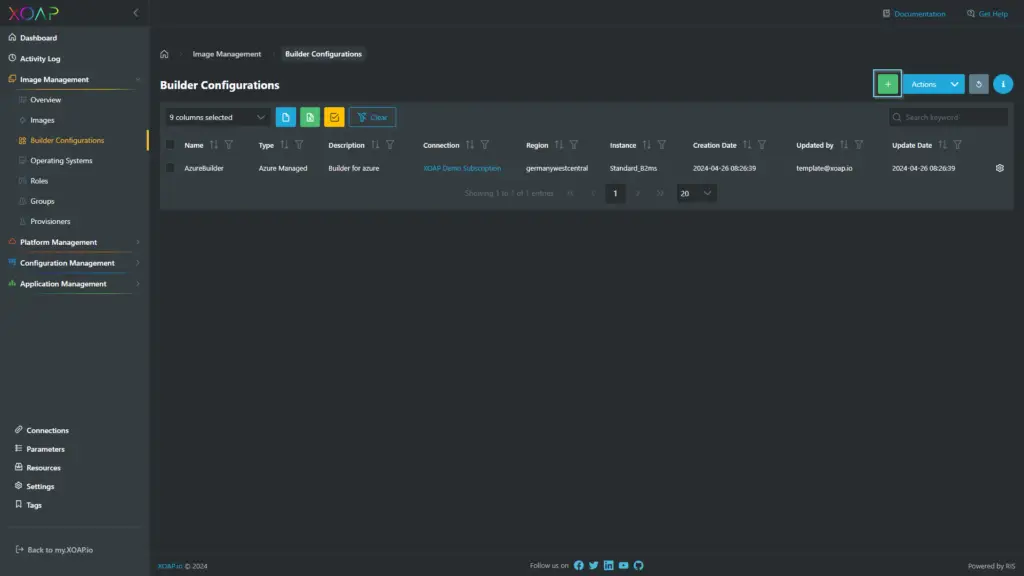Go to Image Management breadcrumb
This screenshot has width=1024, height=576.
pyautogui.click(x=227, y=54)
